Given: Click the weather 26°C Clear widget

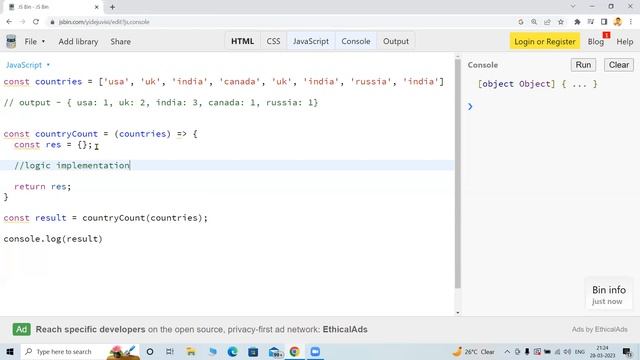Looking at the screenshot, I should click(473, 351).
